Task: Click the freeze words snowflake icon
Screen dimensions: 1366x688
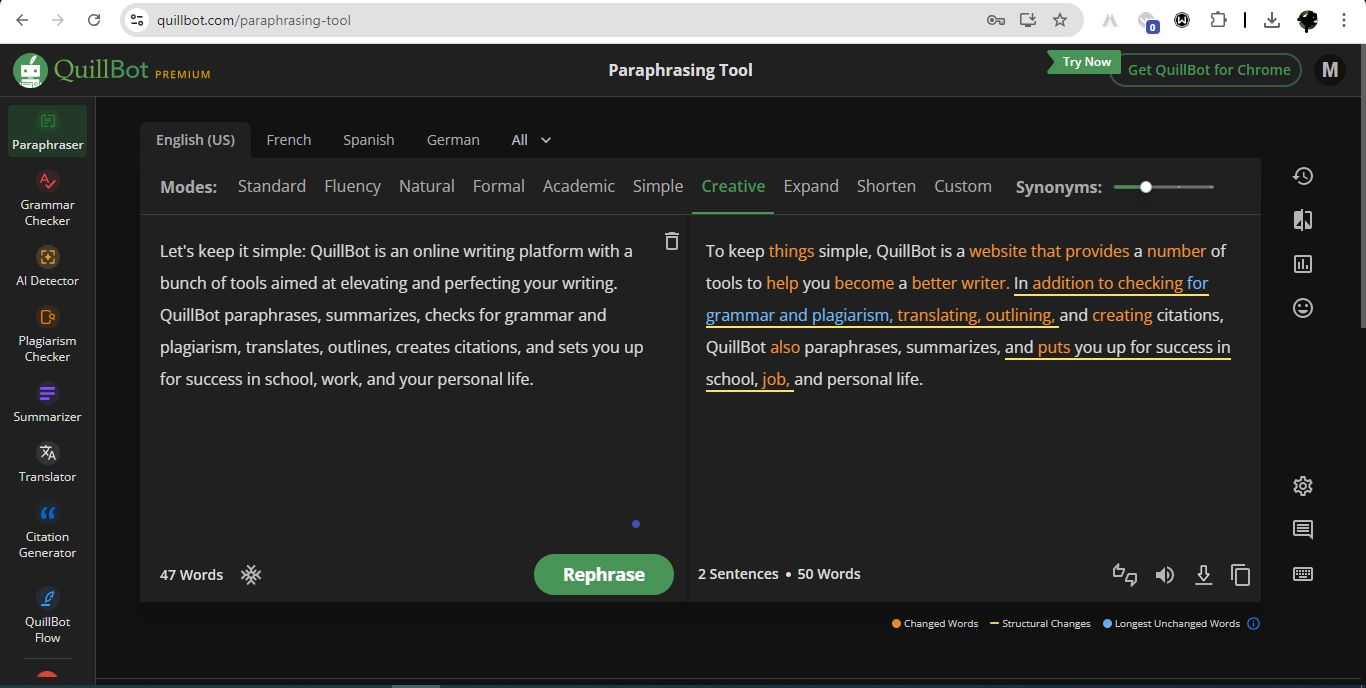Action: pos(251,574)
